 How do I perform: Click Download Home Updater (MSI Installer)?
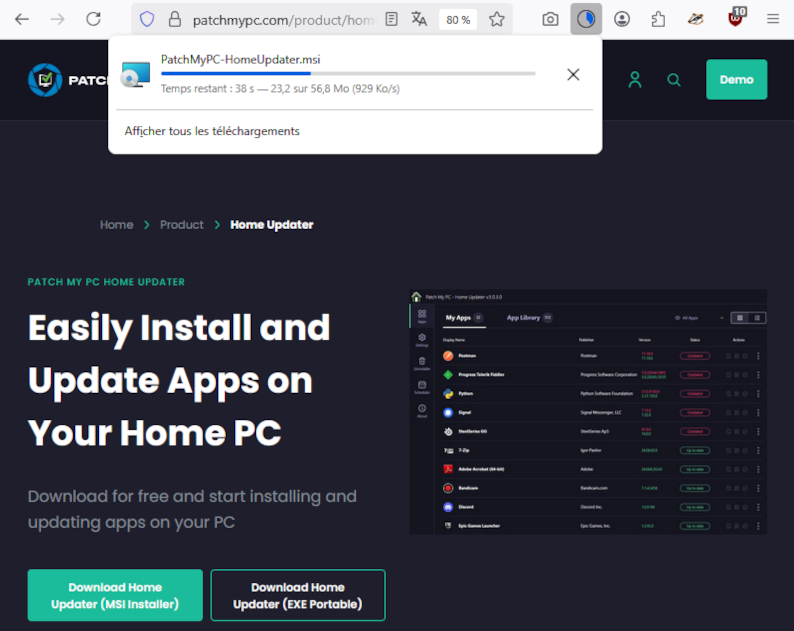[115, 595]
